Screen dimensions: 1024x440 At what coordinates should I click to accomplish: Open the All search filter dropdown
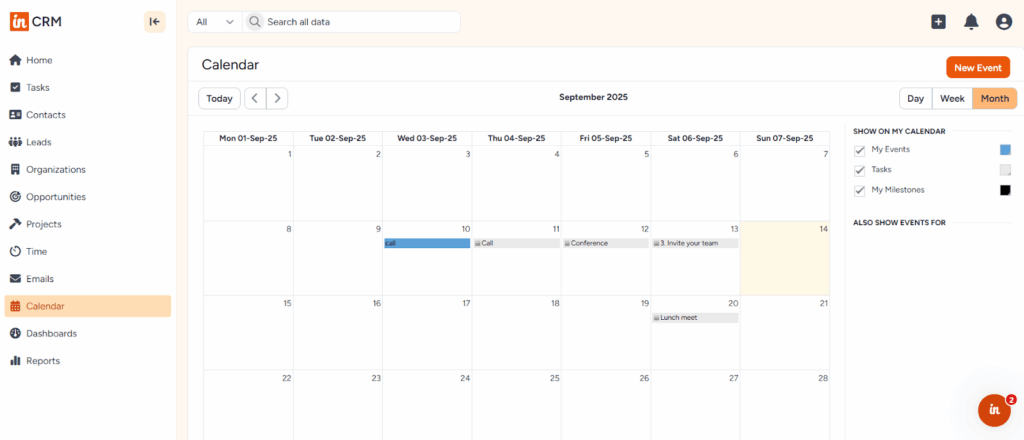(x=215, y=22)
